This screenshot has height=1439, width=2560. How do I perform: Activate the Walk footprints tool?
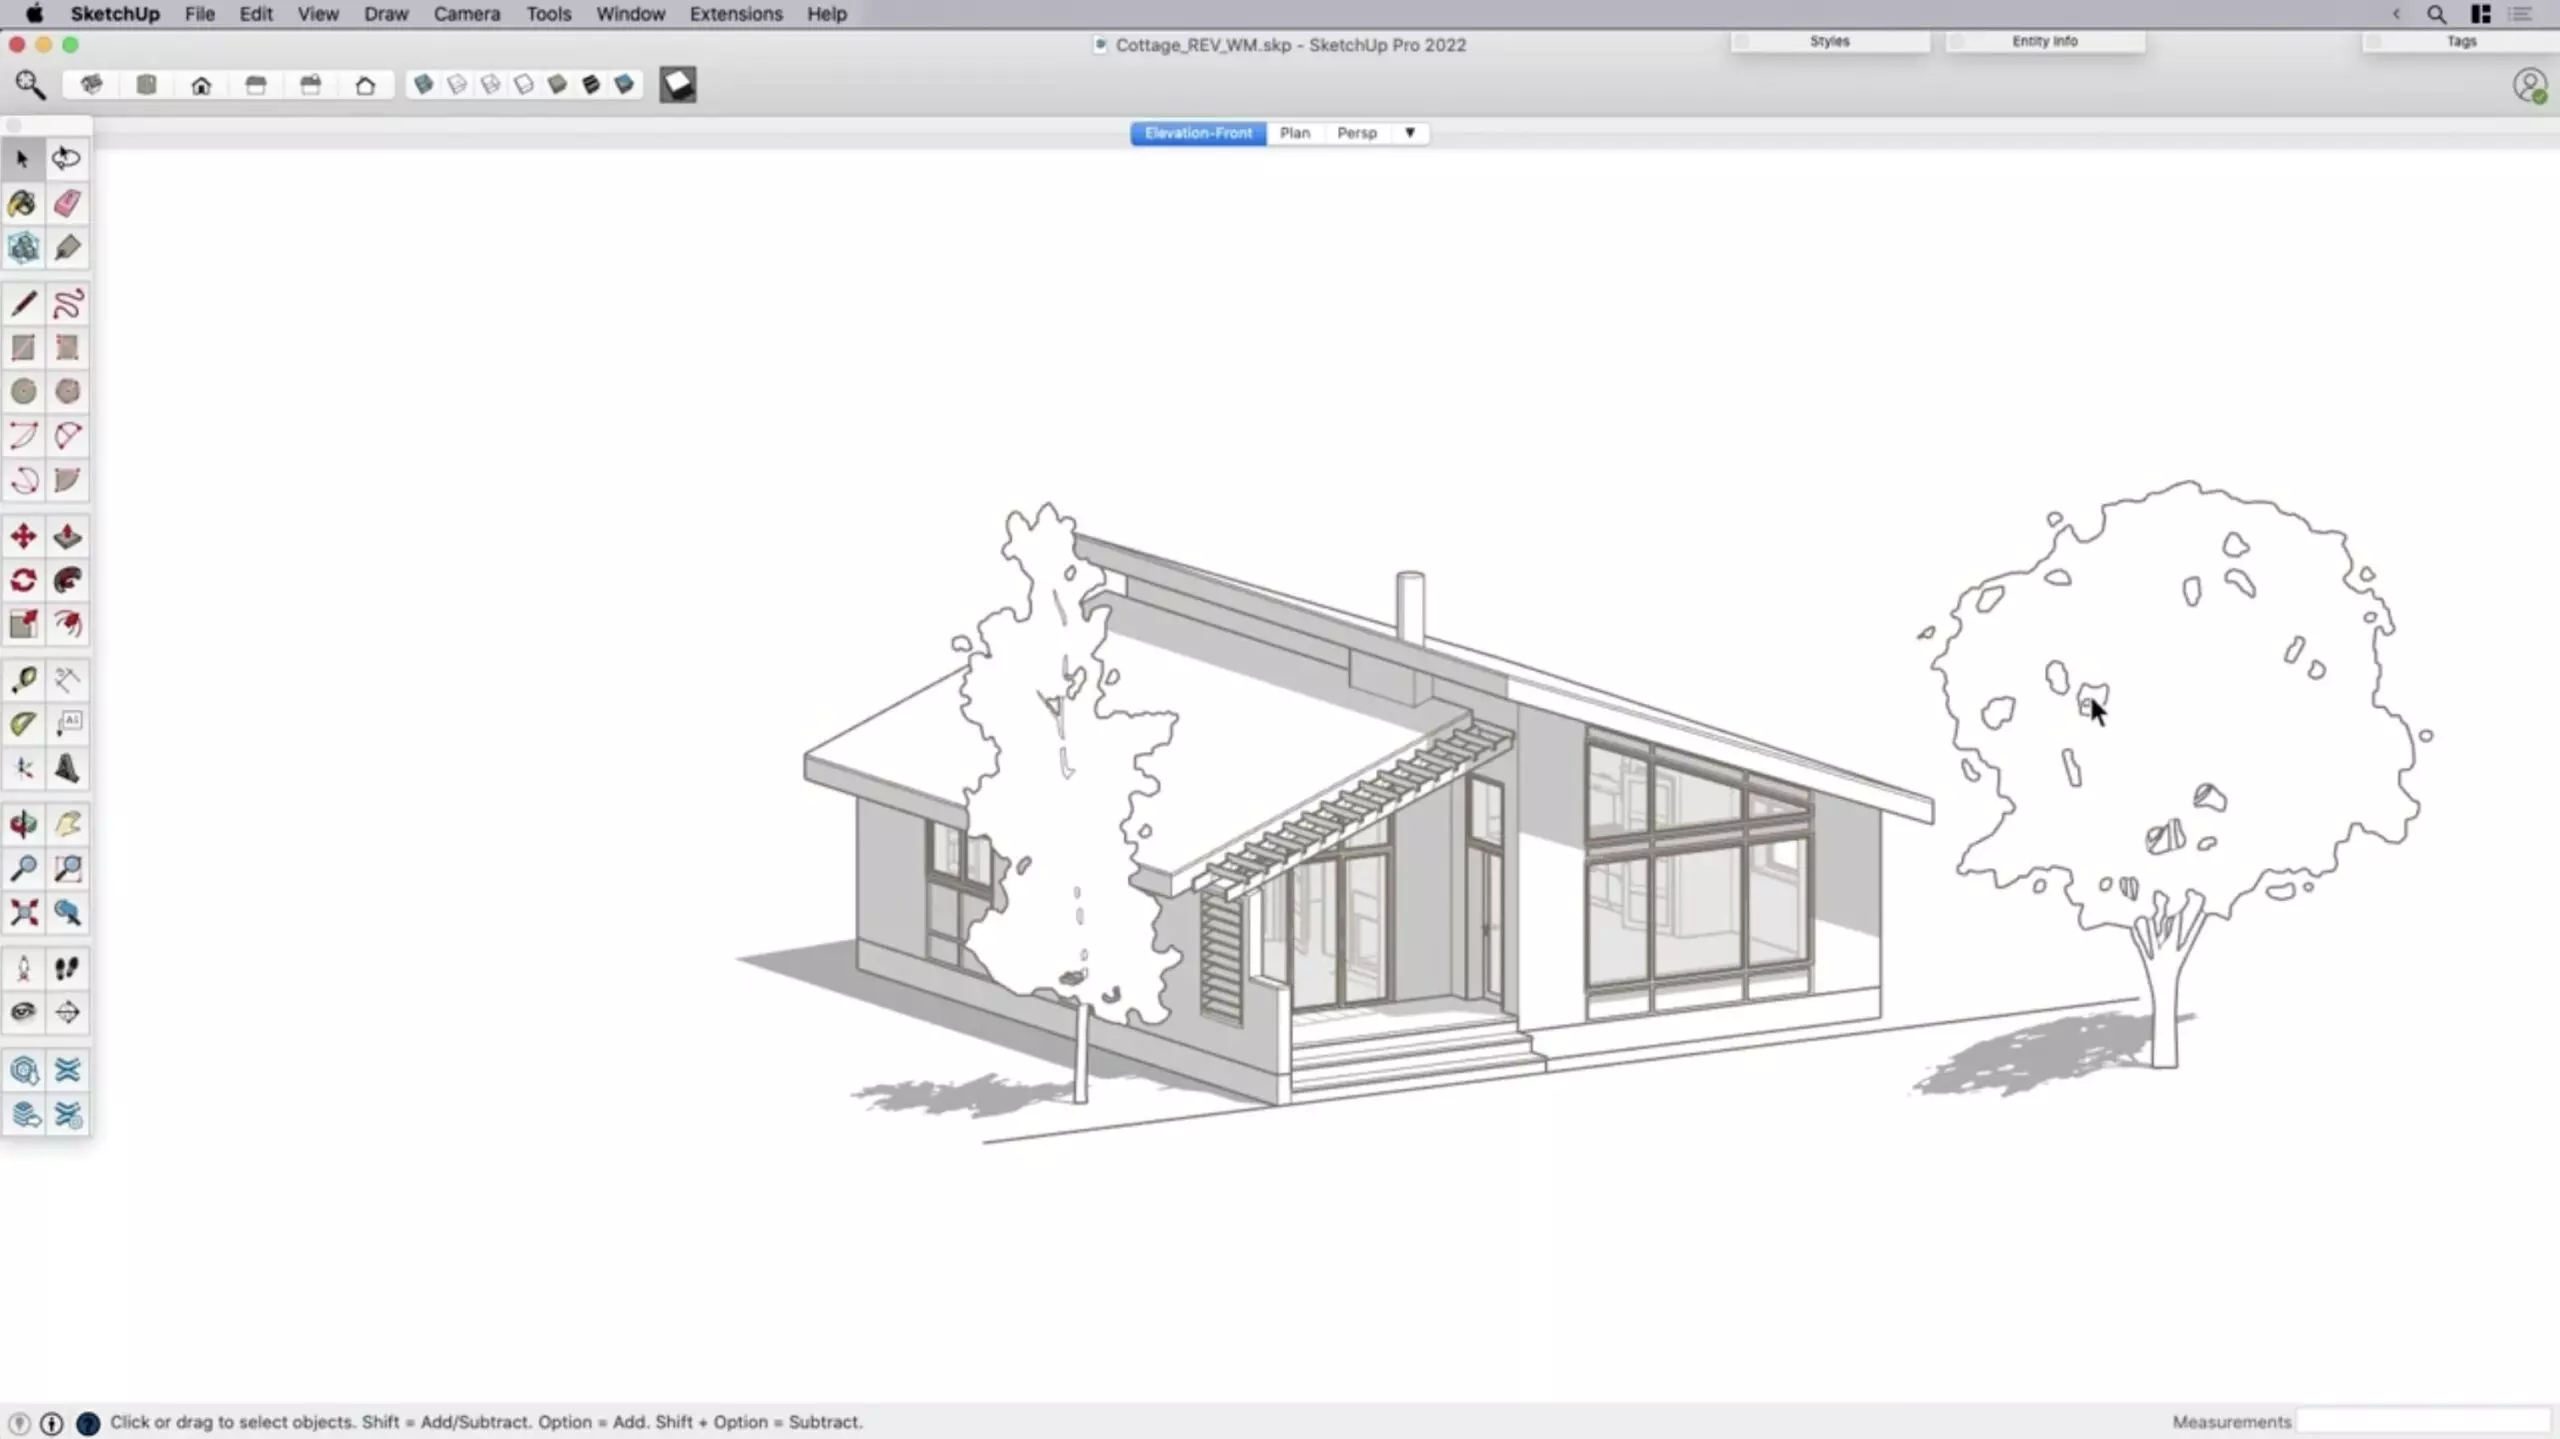(x=67, y=968)
